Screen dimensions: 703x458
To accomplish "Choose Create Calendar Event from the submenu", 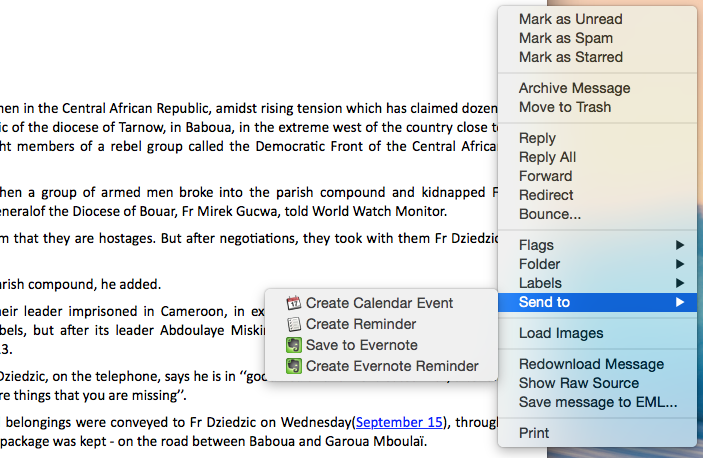I will pyautogui.click(x=381, y=303).
